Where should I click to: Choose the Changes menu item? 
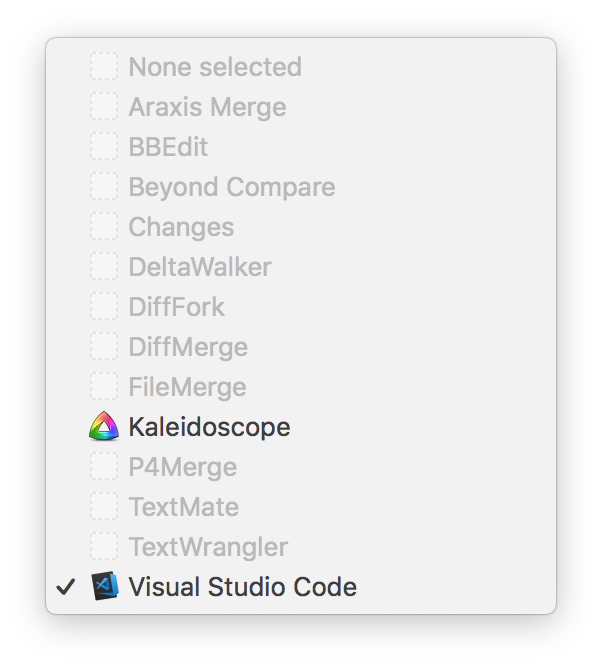tap(301, 227)
